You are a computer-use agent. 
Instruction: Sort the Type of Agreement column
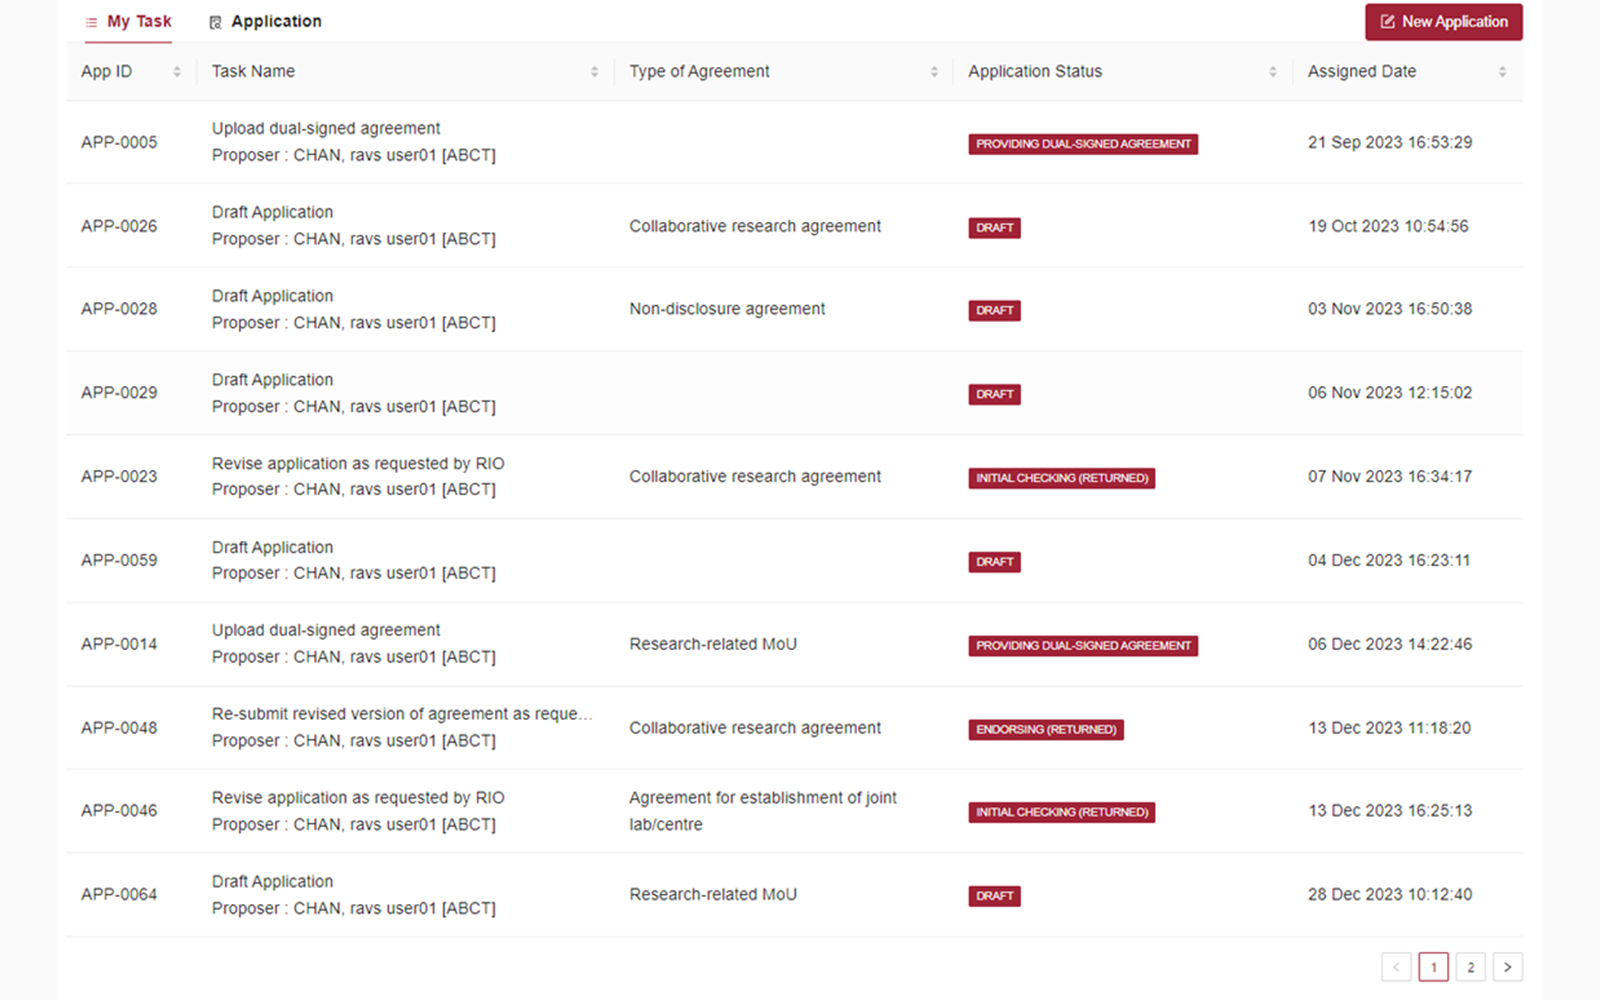(934, 71)
